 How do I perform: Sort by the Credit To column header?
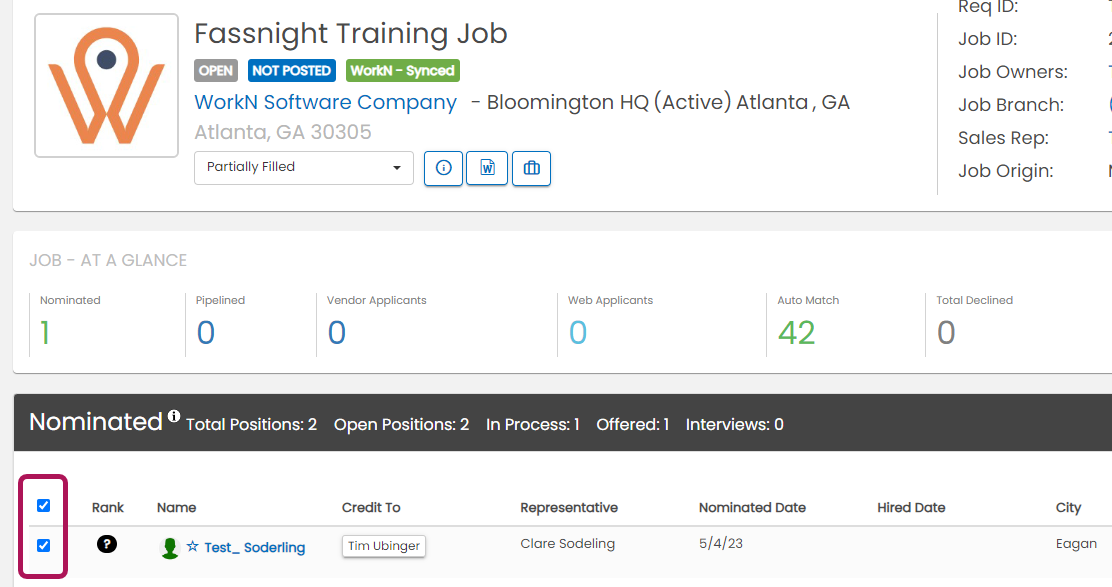click(371, 508)
